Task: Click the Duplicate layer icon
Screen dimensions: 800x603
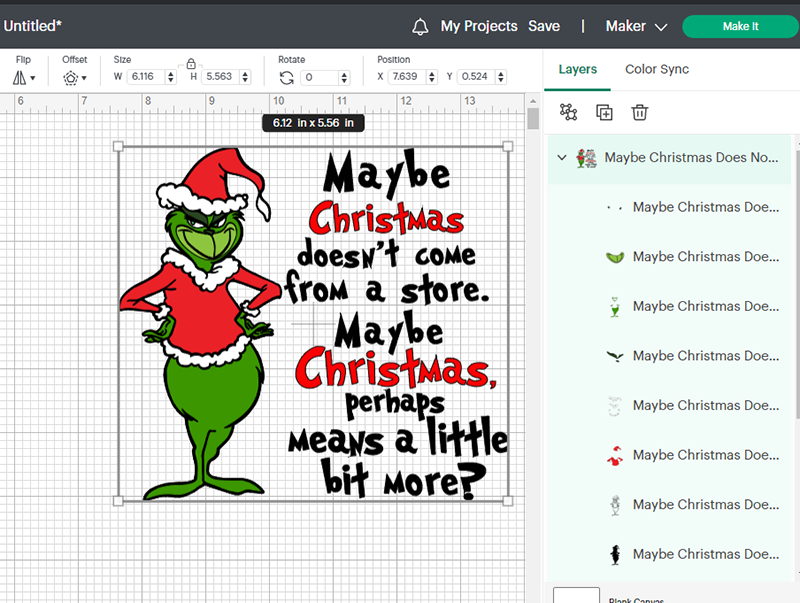Action: coord(604,112)
